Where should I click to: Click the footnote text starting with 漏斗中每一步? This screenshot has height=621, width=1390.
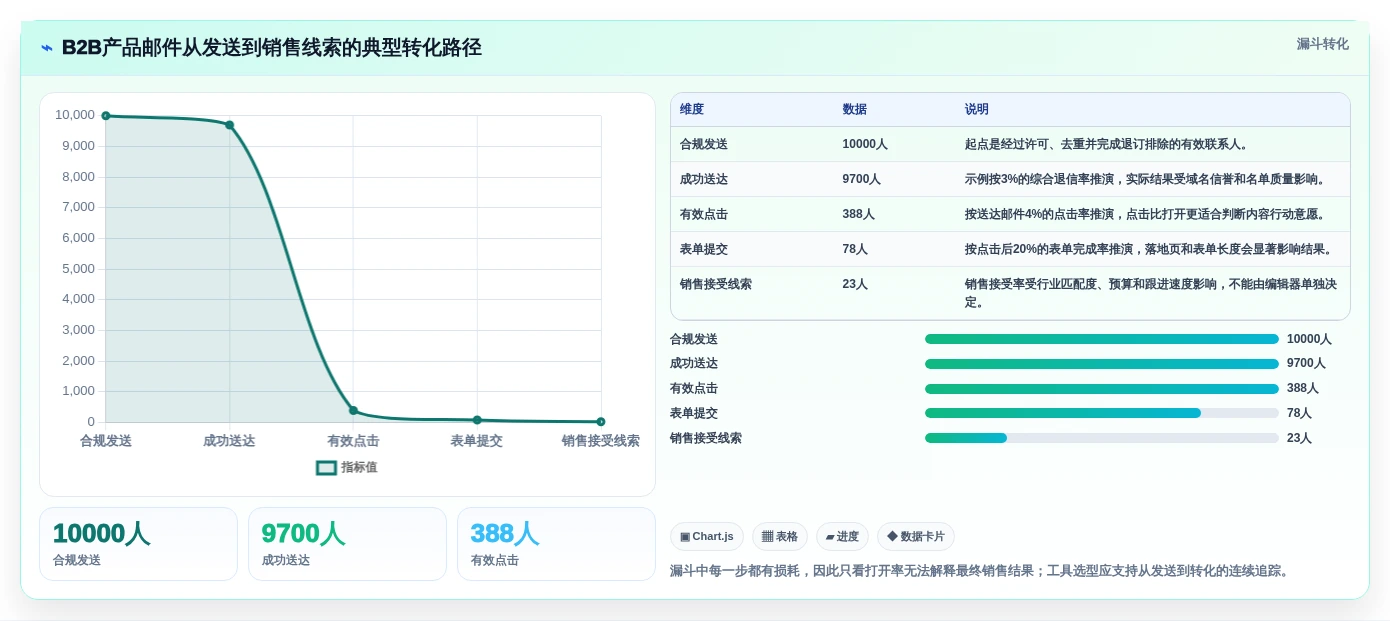[982, 571]
